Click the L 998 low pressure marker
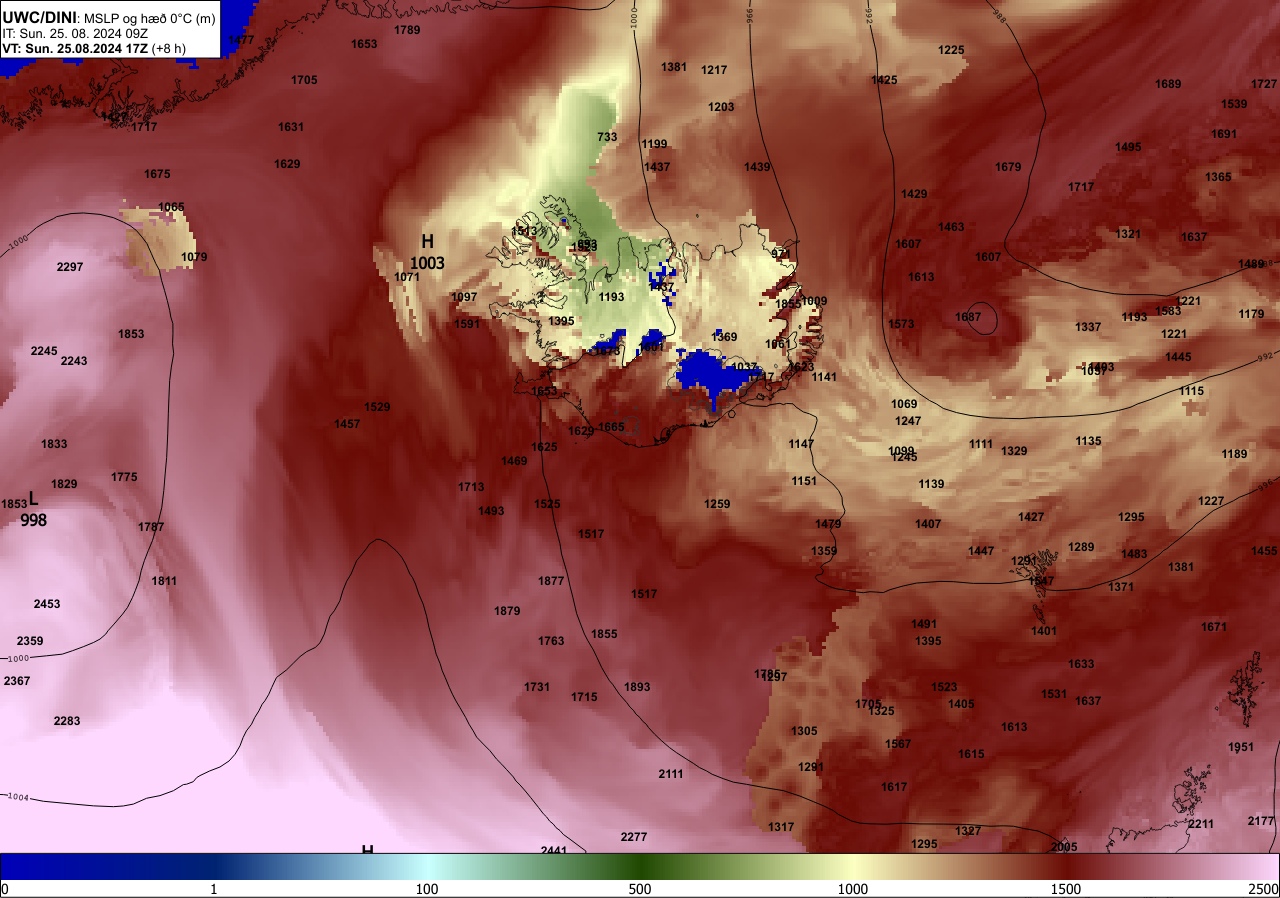This screenshot has height=898, width=1280. pyautogui.click(x=33, y=509)
